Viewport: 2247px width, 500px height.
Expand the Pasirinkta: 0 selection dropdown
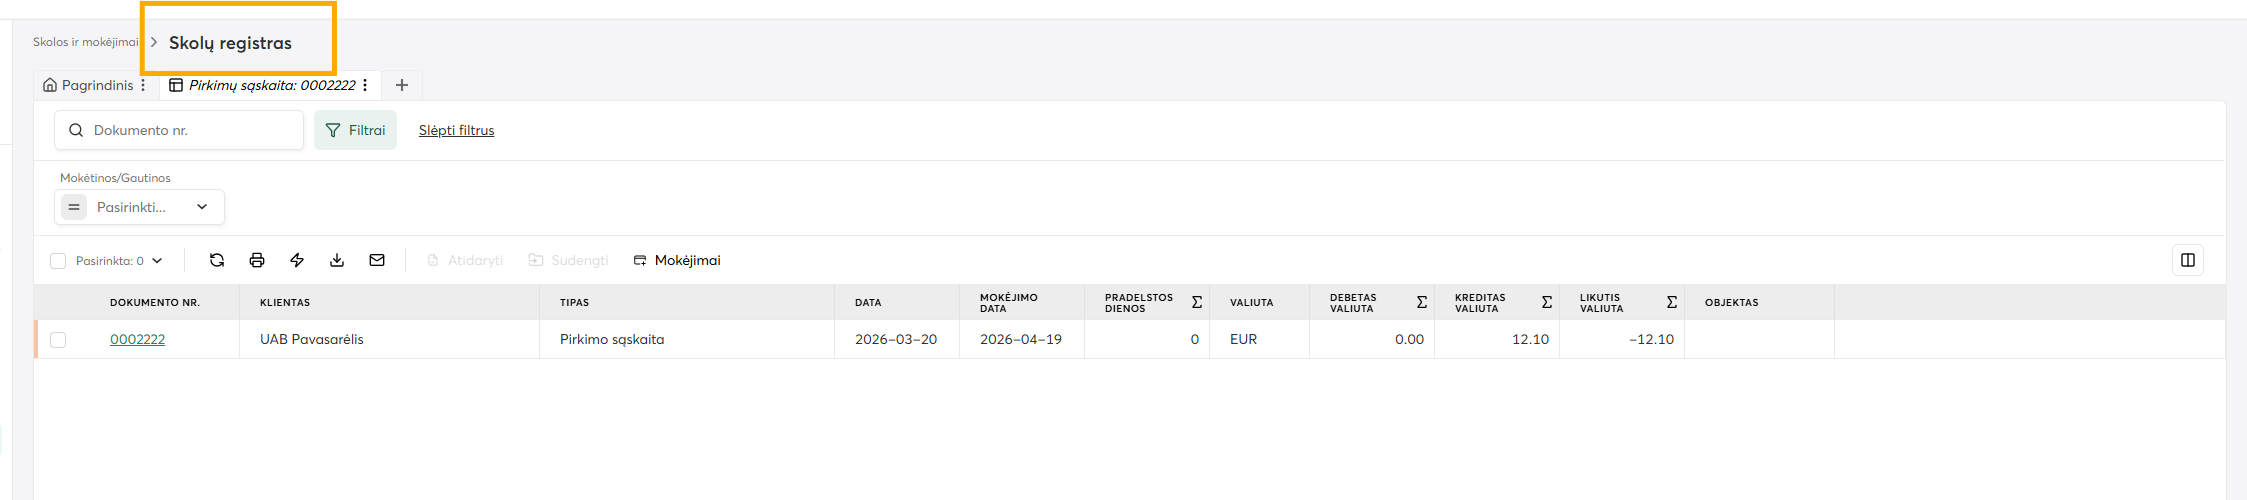tap(157, 261)
